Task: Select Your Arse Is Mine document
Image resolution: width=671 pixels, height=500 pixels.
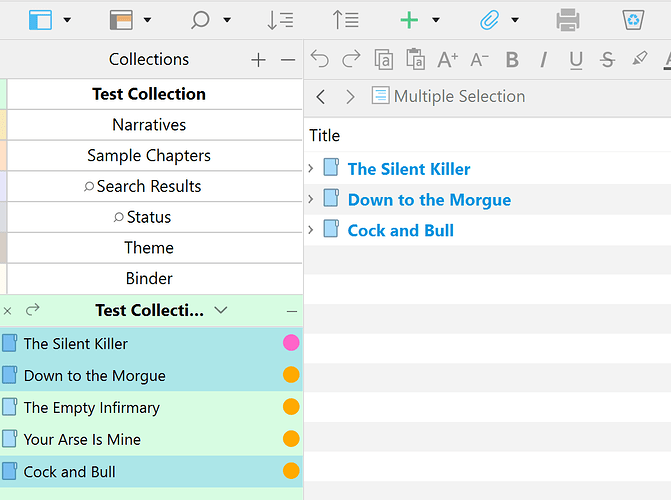Action: pyautogui.click(x=82, y=439)
